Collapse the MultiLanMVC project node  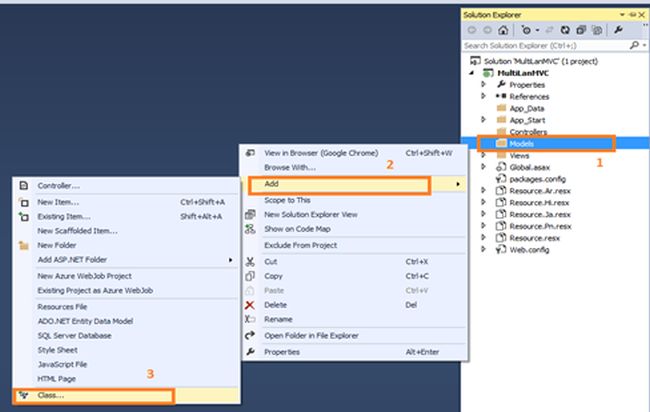[x=471, y=73]
